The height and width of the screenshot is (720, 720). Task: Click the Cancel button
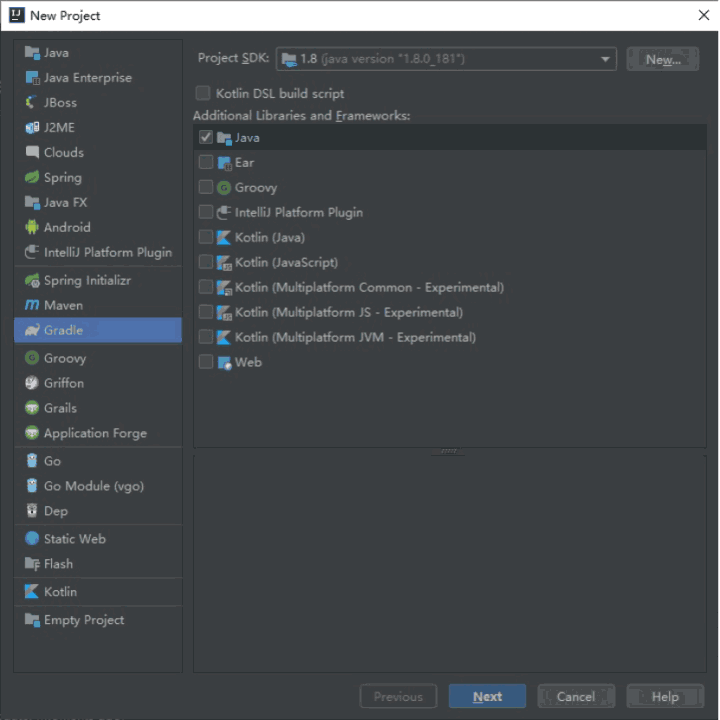pyautogui.click(x=576, y=696)
